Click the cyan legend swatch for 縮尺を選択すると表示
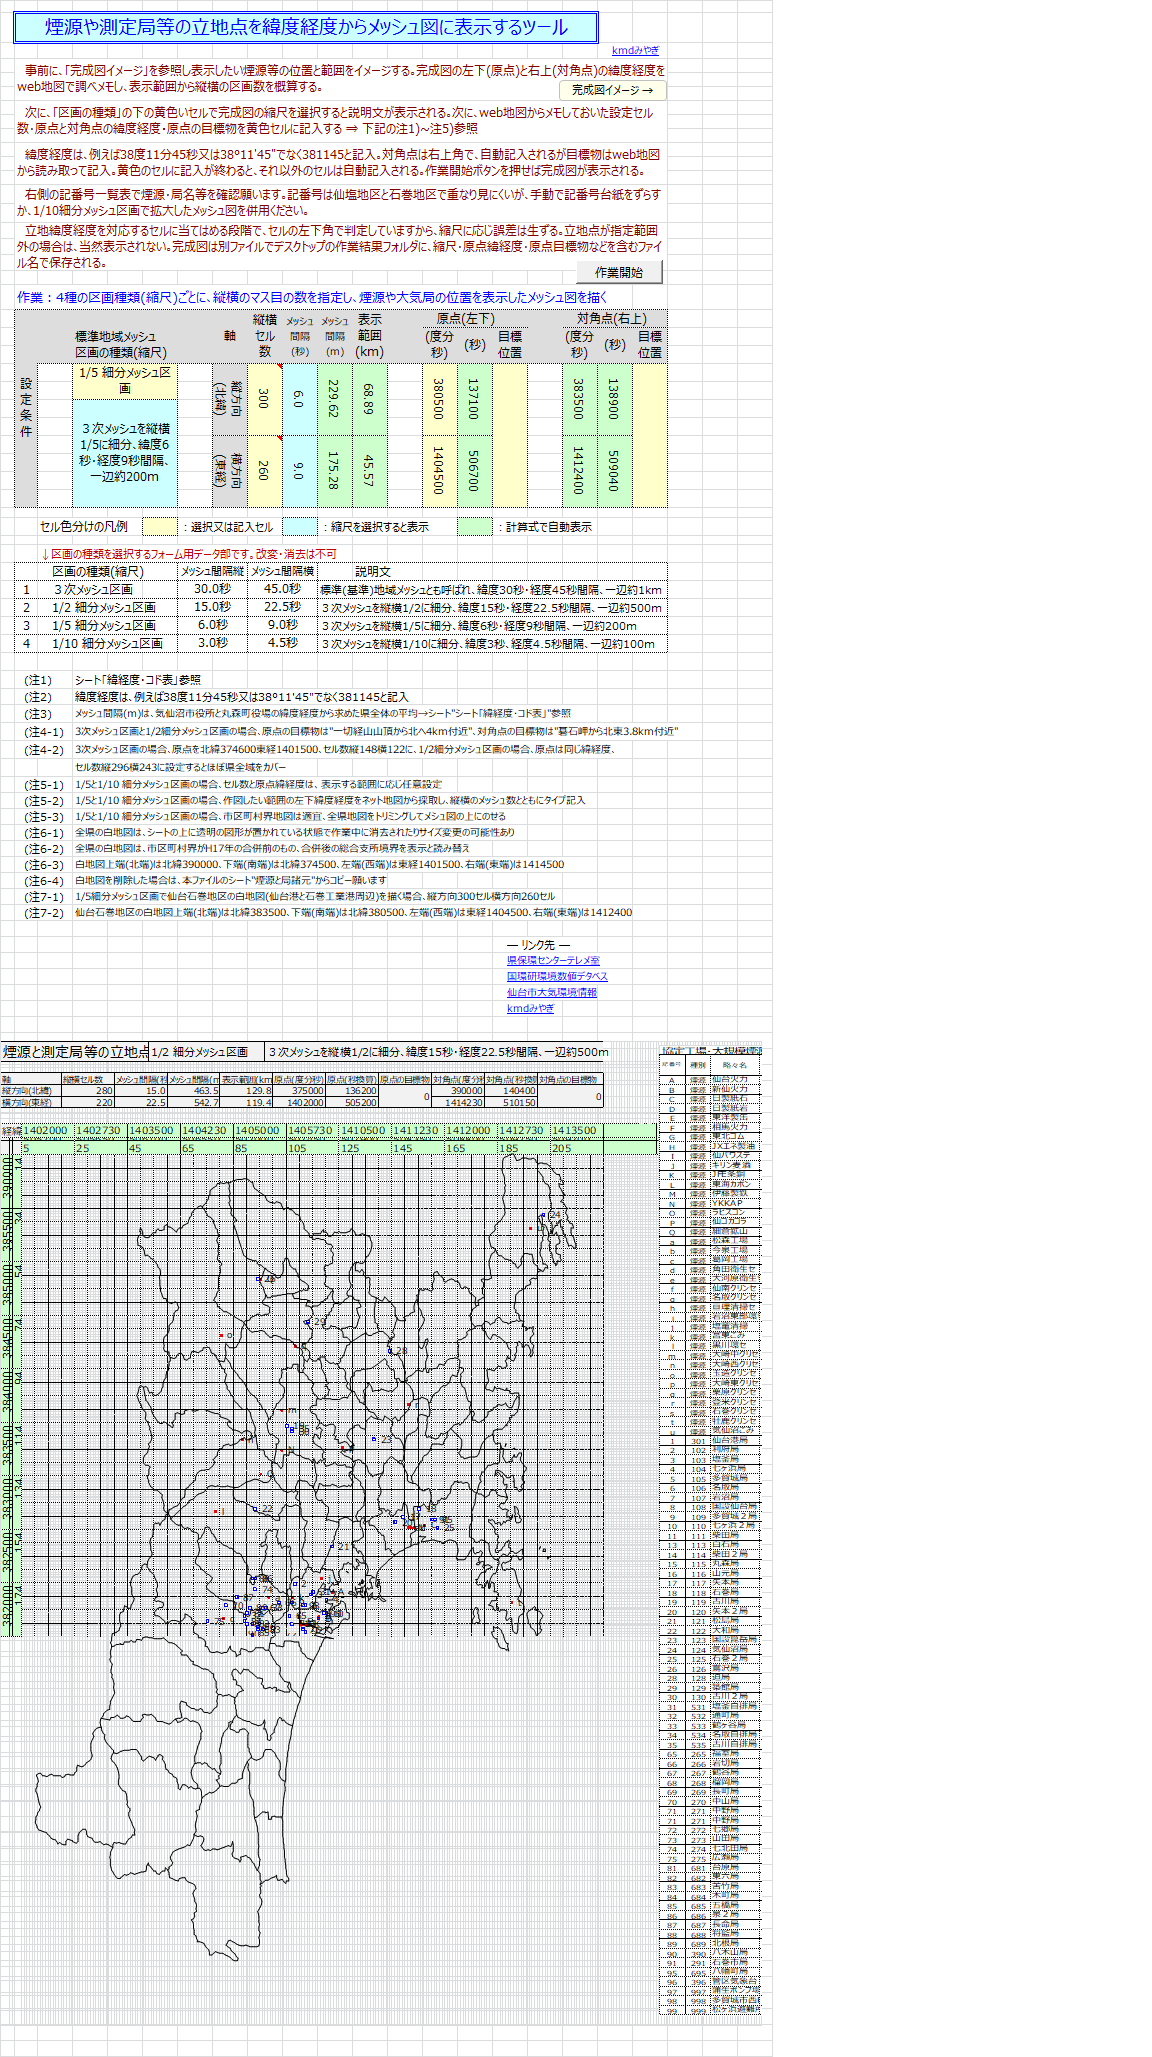The height and width of the screenshot is (2057, 1152). tap(300, 526)
